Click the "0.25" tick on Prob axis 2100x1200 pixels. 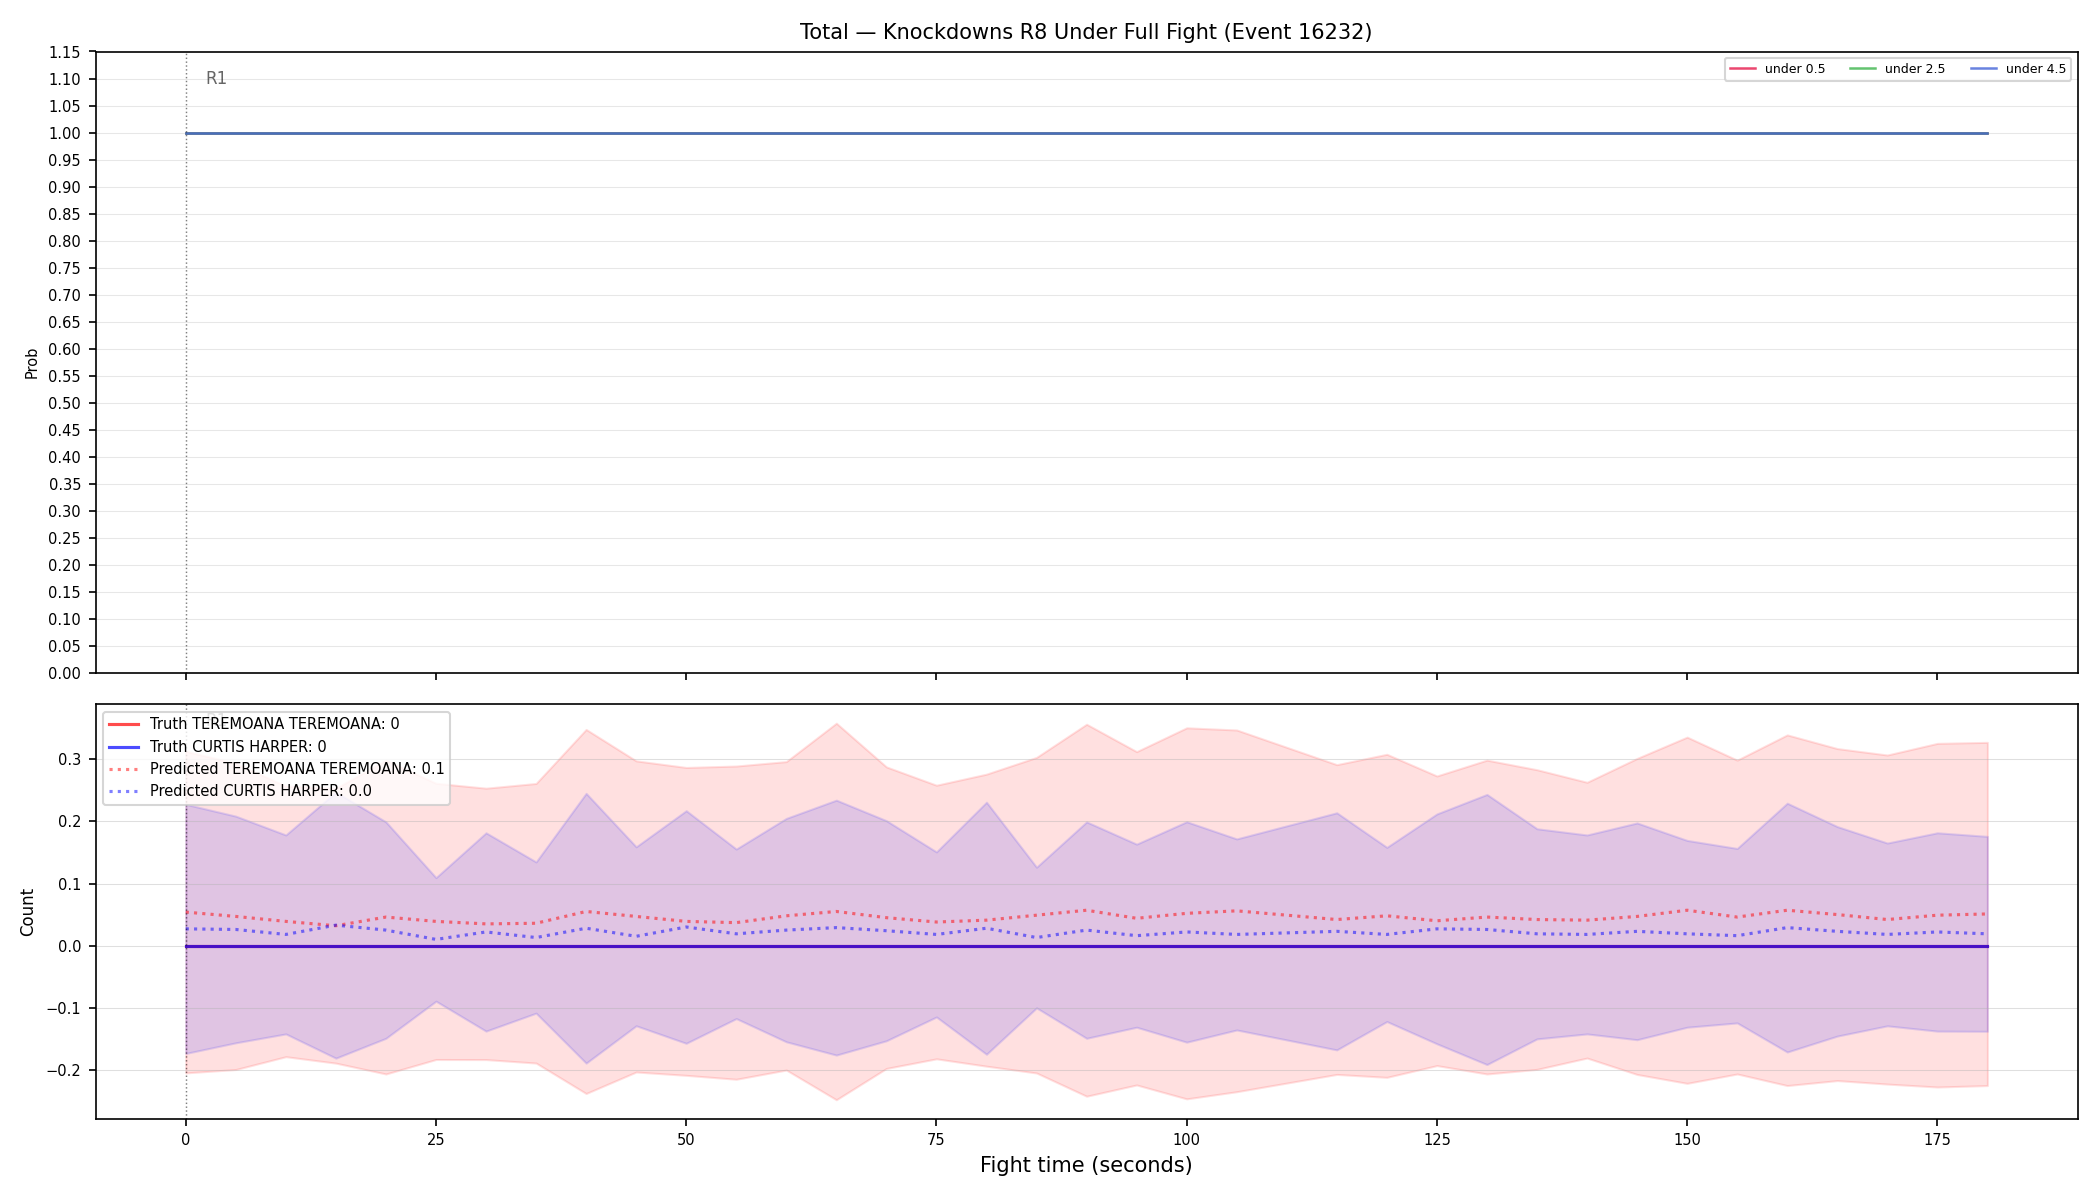pos(66,538)
